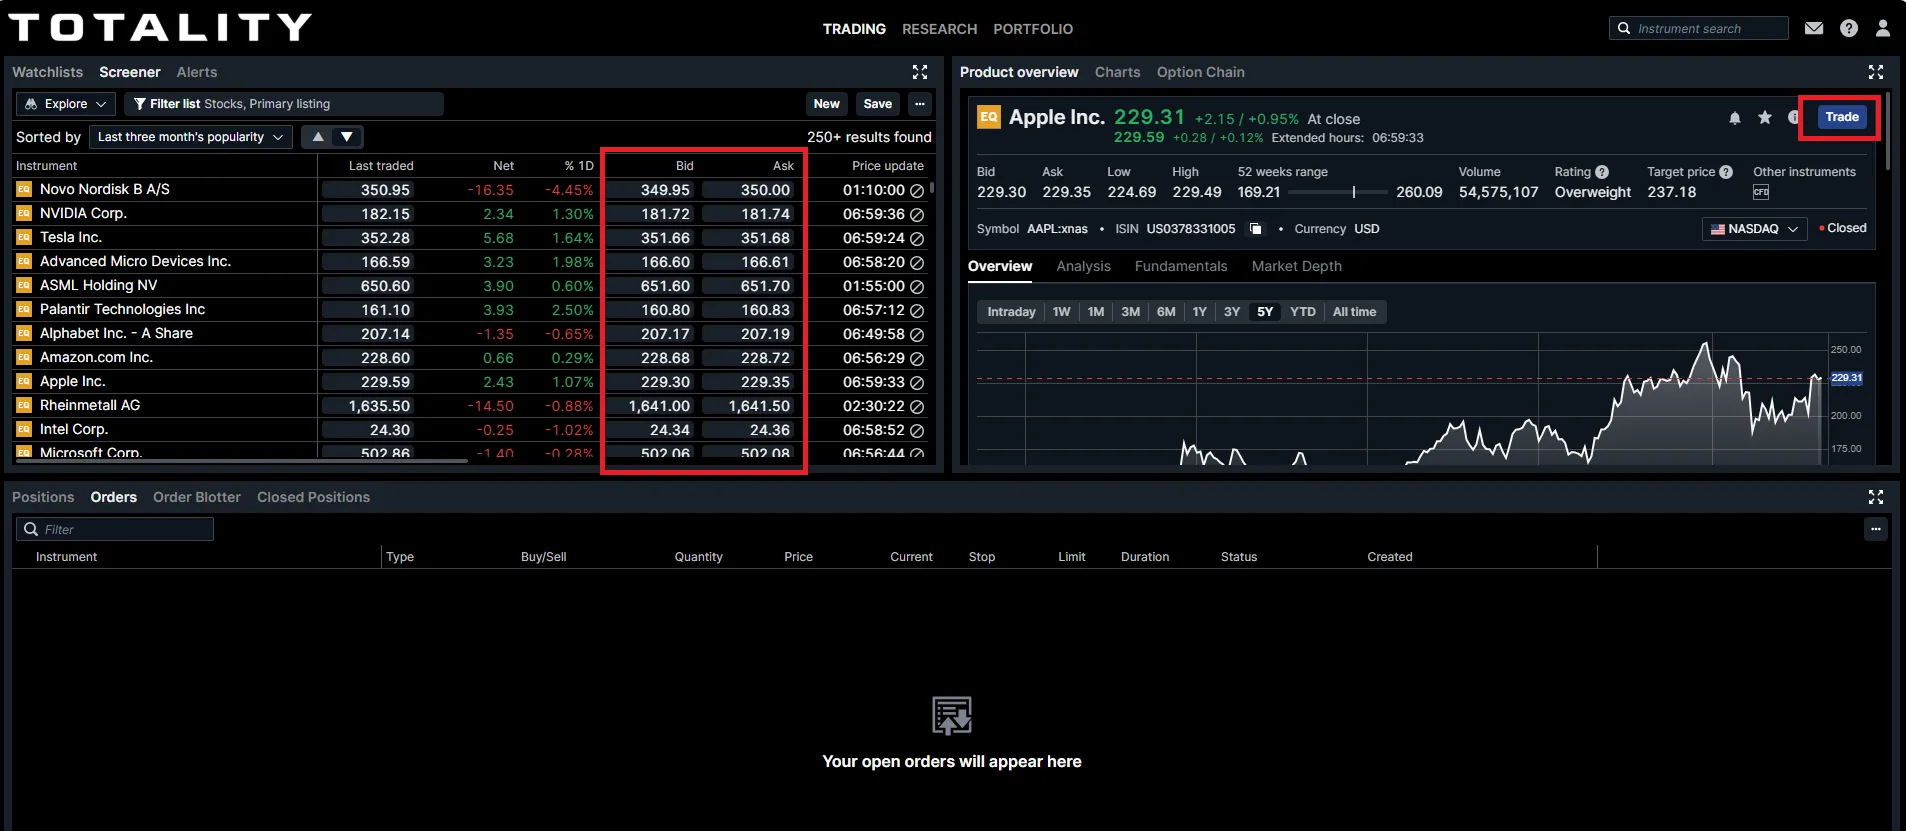Image resolution: width=1906 pixels, height=831 pixels.
Task: Sort by the '% 1D' column header
Action: 578,166
